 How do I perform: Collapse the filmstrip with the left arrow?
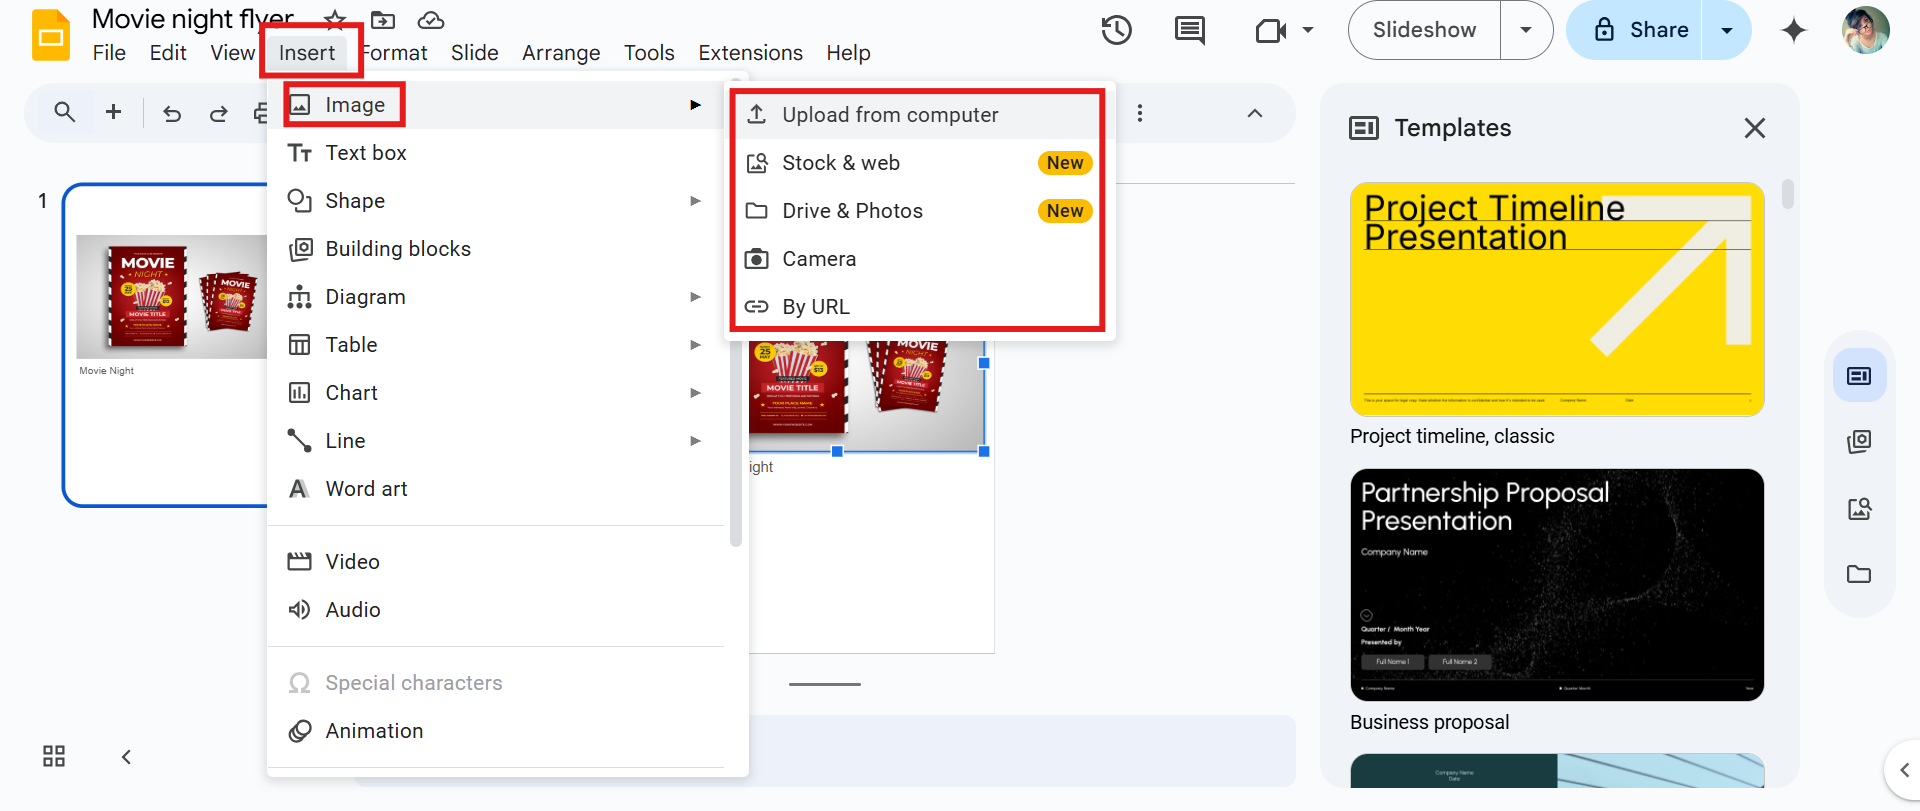126,757
